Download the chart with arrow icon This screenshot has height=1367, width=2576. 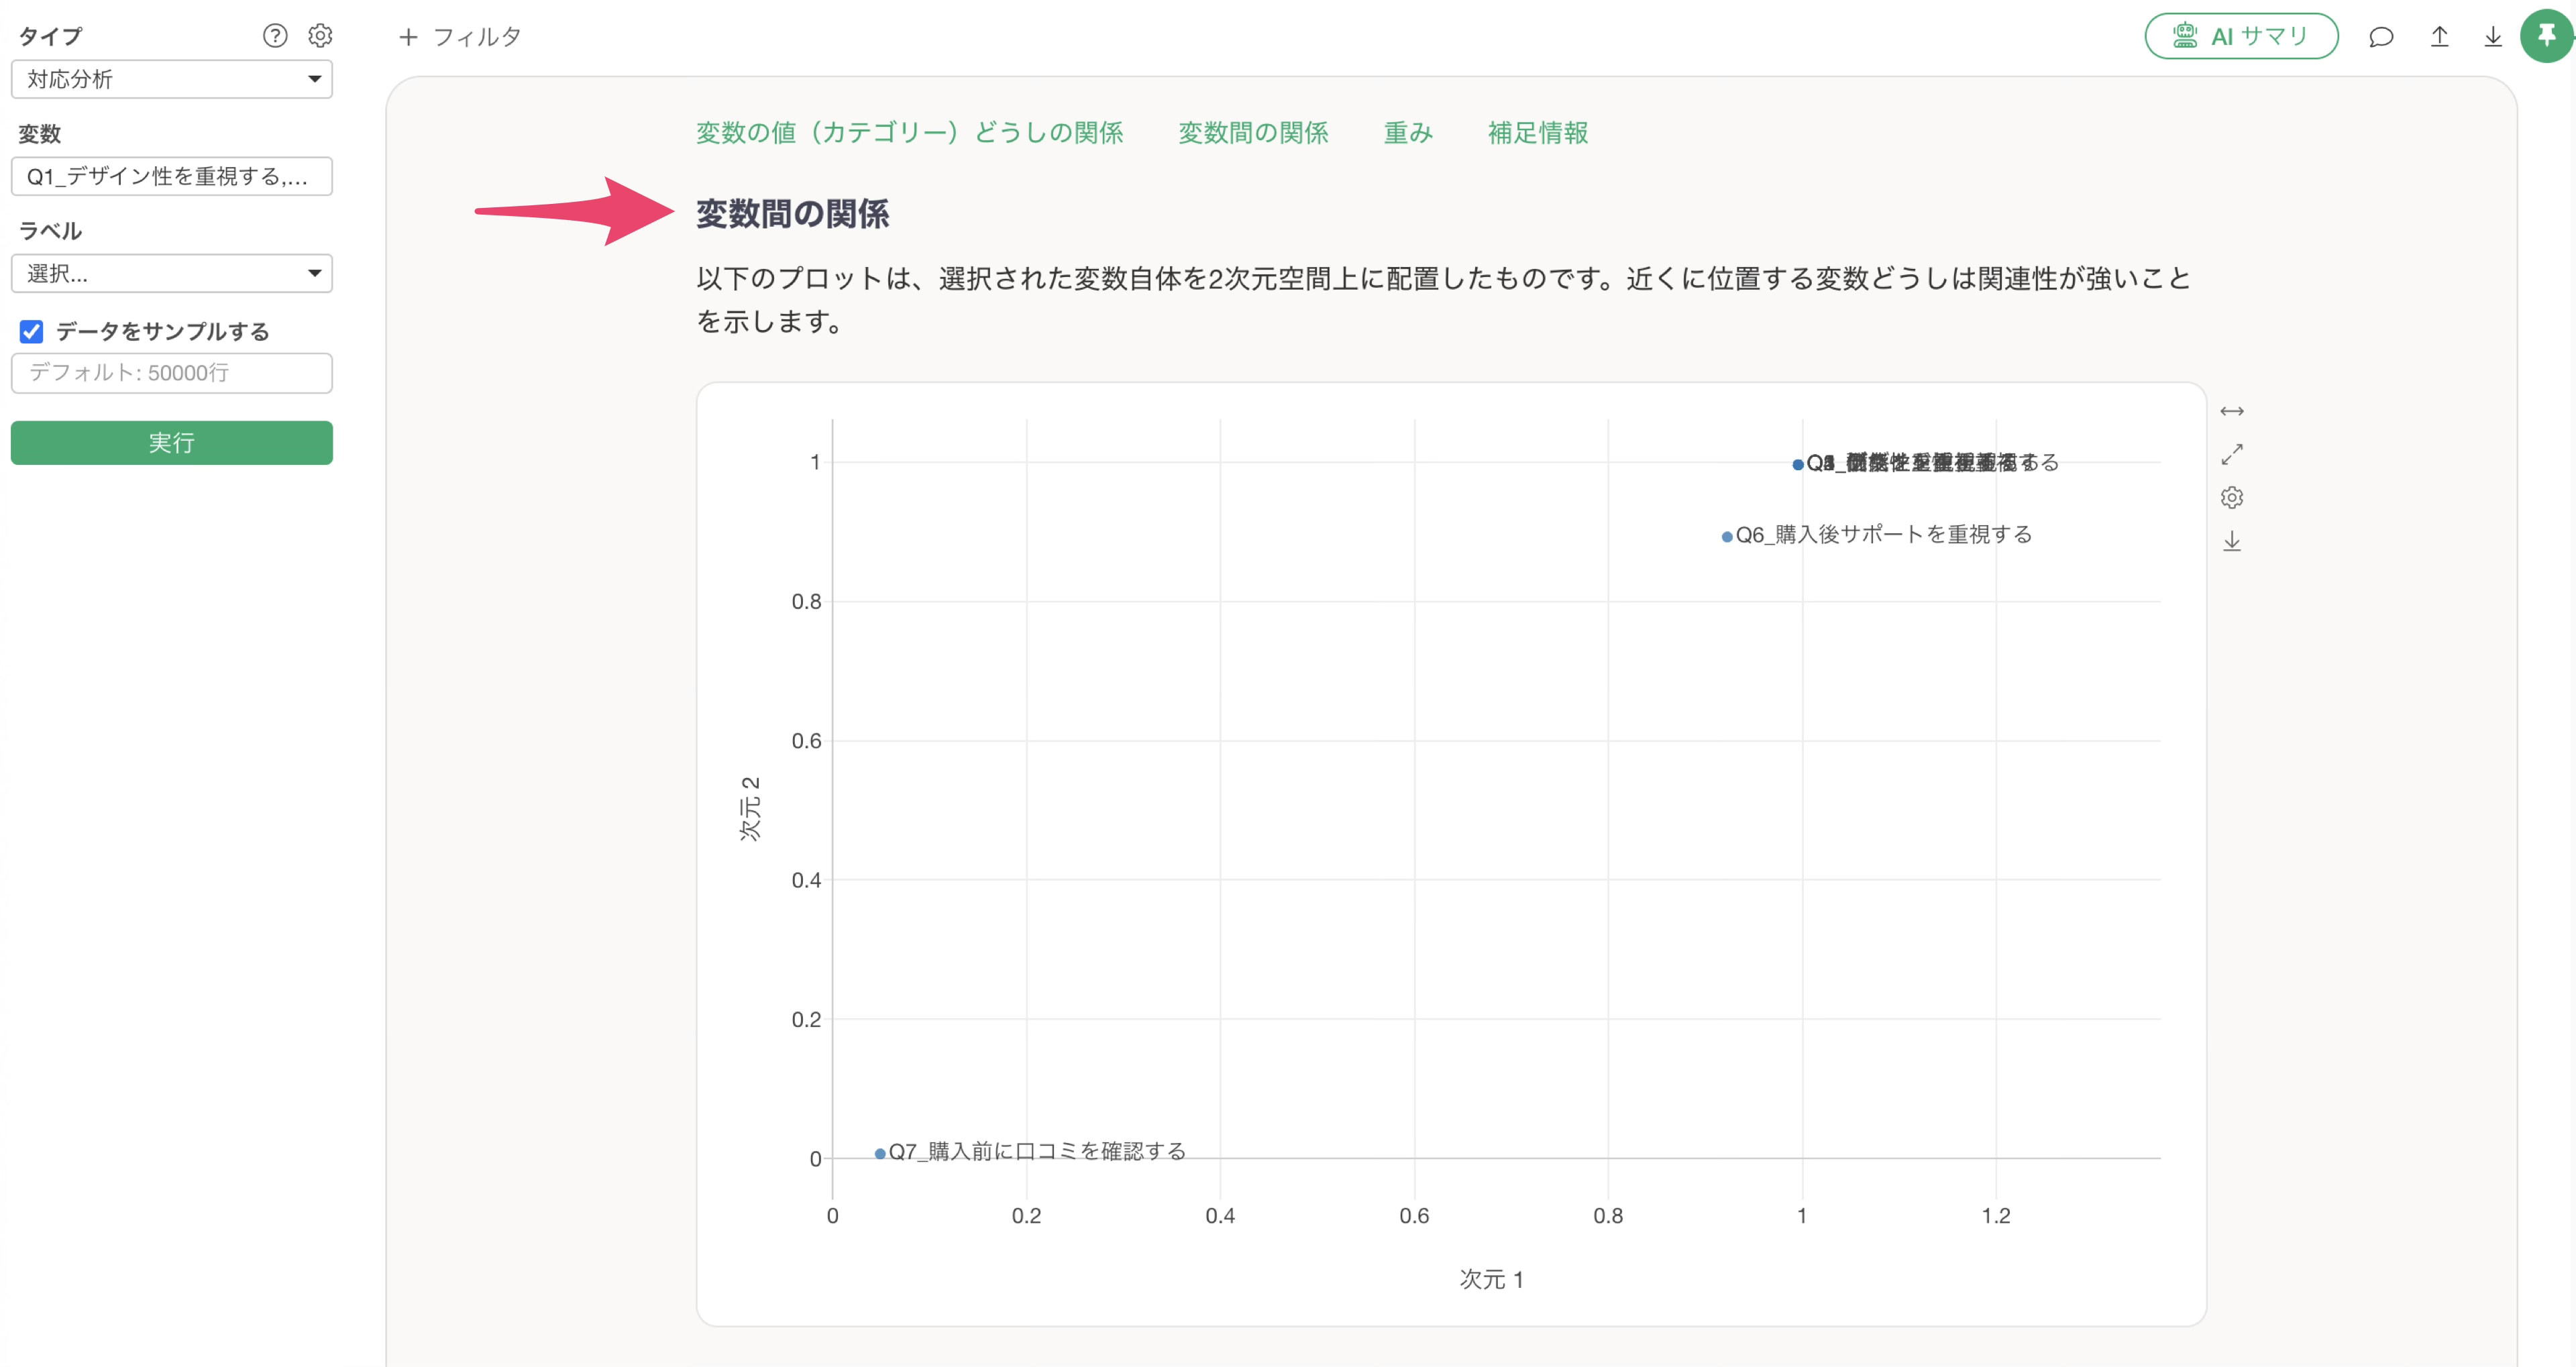(x=2231, y=541)
